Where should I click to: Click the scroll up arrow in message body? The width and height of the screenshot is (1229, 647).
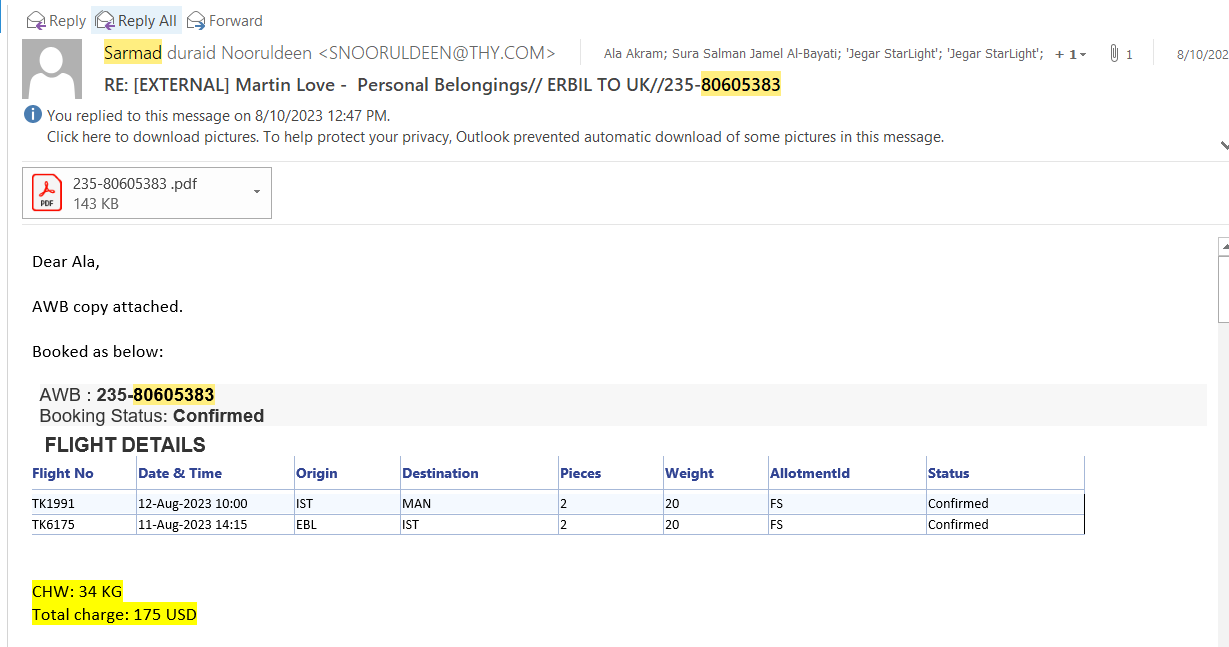click(x=1223, y=245)
